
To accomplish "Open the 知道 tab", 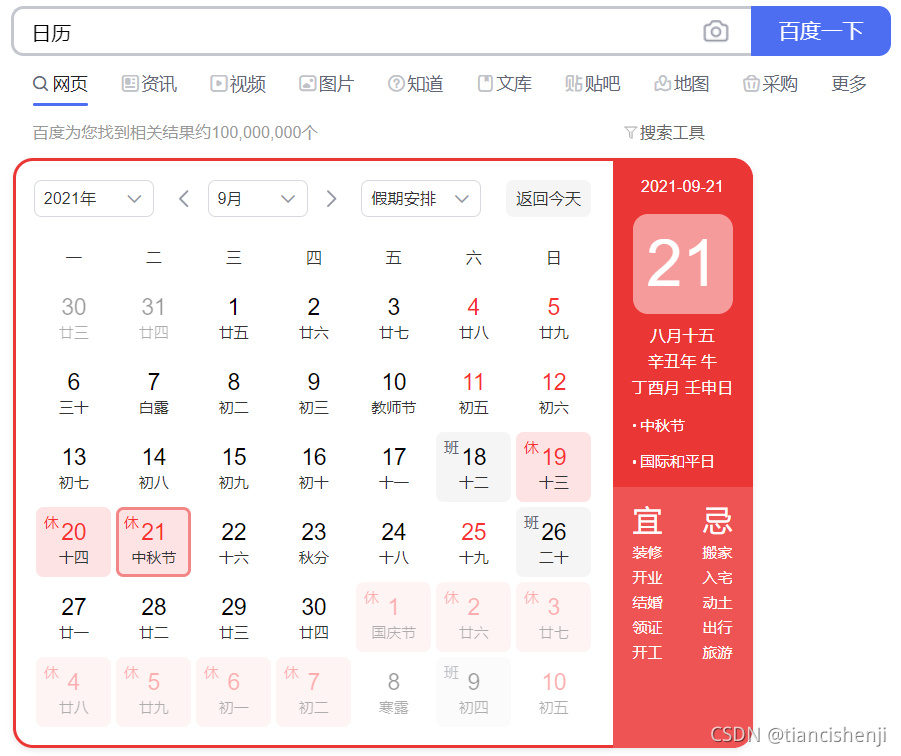I will (x=415, y=84).
